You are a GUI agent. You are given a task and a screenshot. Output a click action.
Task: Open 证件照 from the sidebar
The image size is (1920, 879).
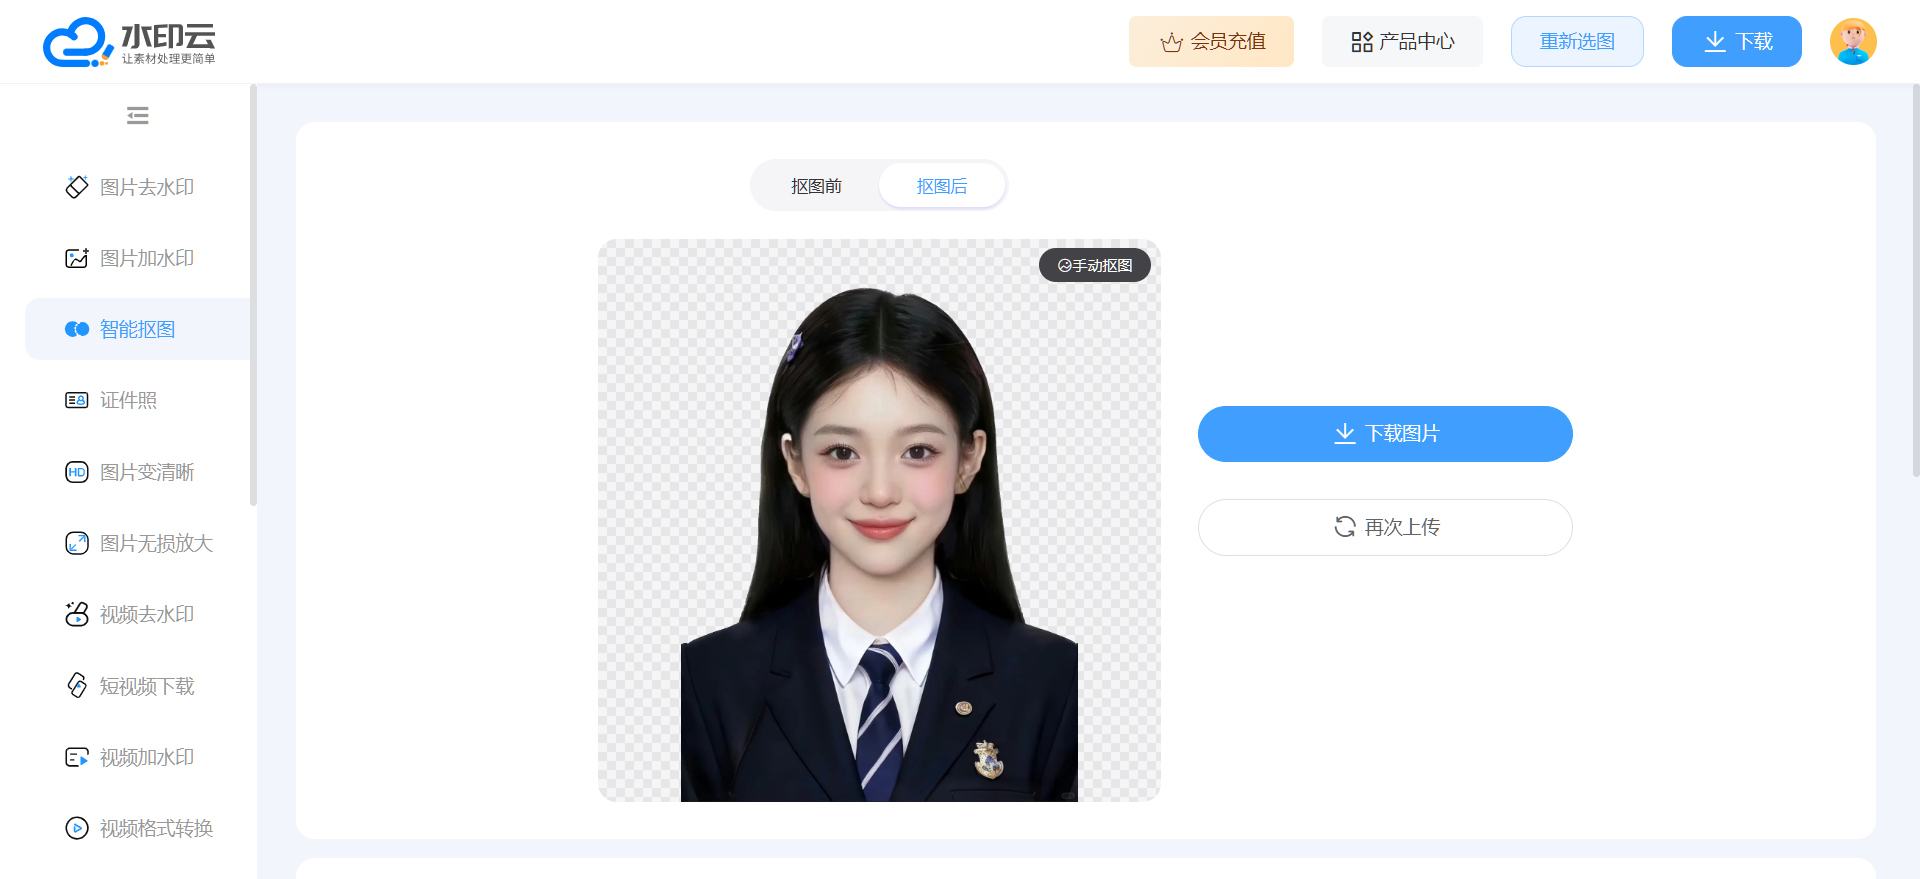pos(138,400)
